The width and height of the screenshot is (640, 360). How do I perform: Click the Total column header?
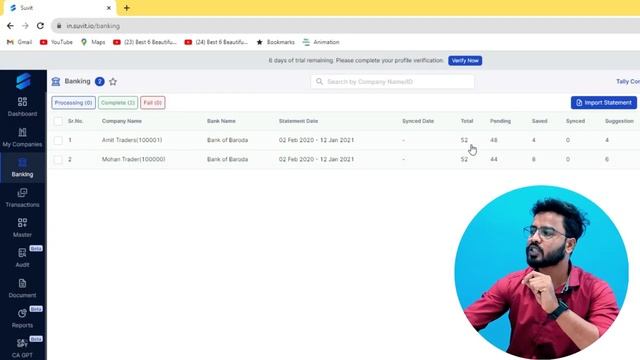click(x=467, y=121)
